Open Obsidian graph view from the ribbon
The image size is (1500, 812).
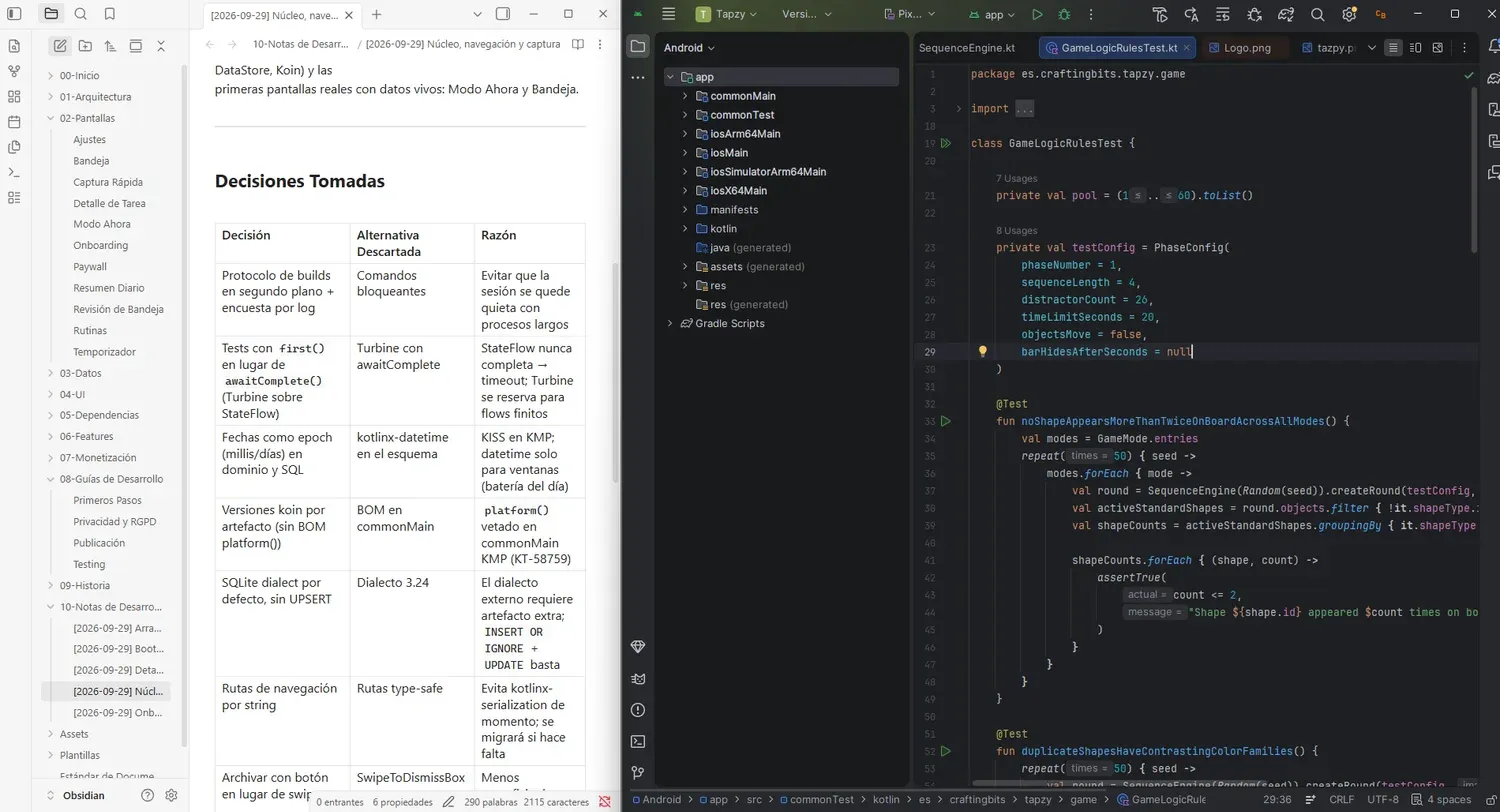point(14,71)
